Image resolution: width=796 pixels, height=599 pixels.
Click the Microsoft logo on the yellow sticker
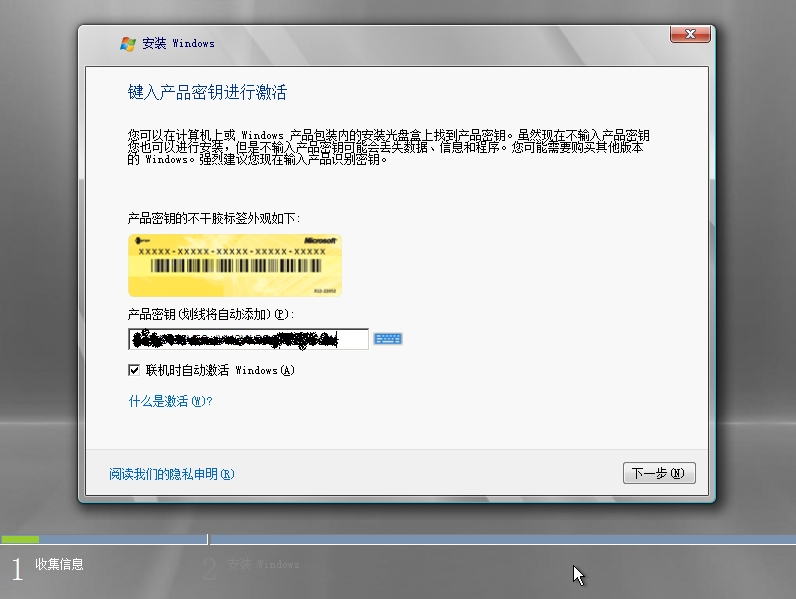(x=319, y=242)
